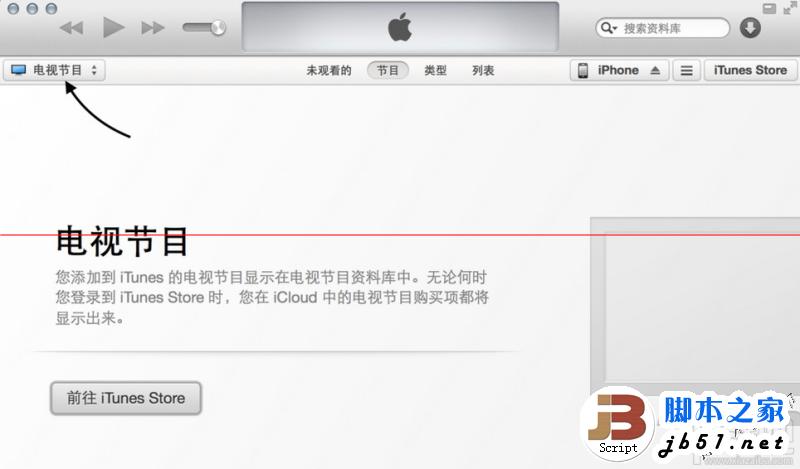Switch to the 类型 tab
This screenshot has width=800, height=469.
click(x=436, y=70)
